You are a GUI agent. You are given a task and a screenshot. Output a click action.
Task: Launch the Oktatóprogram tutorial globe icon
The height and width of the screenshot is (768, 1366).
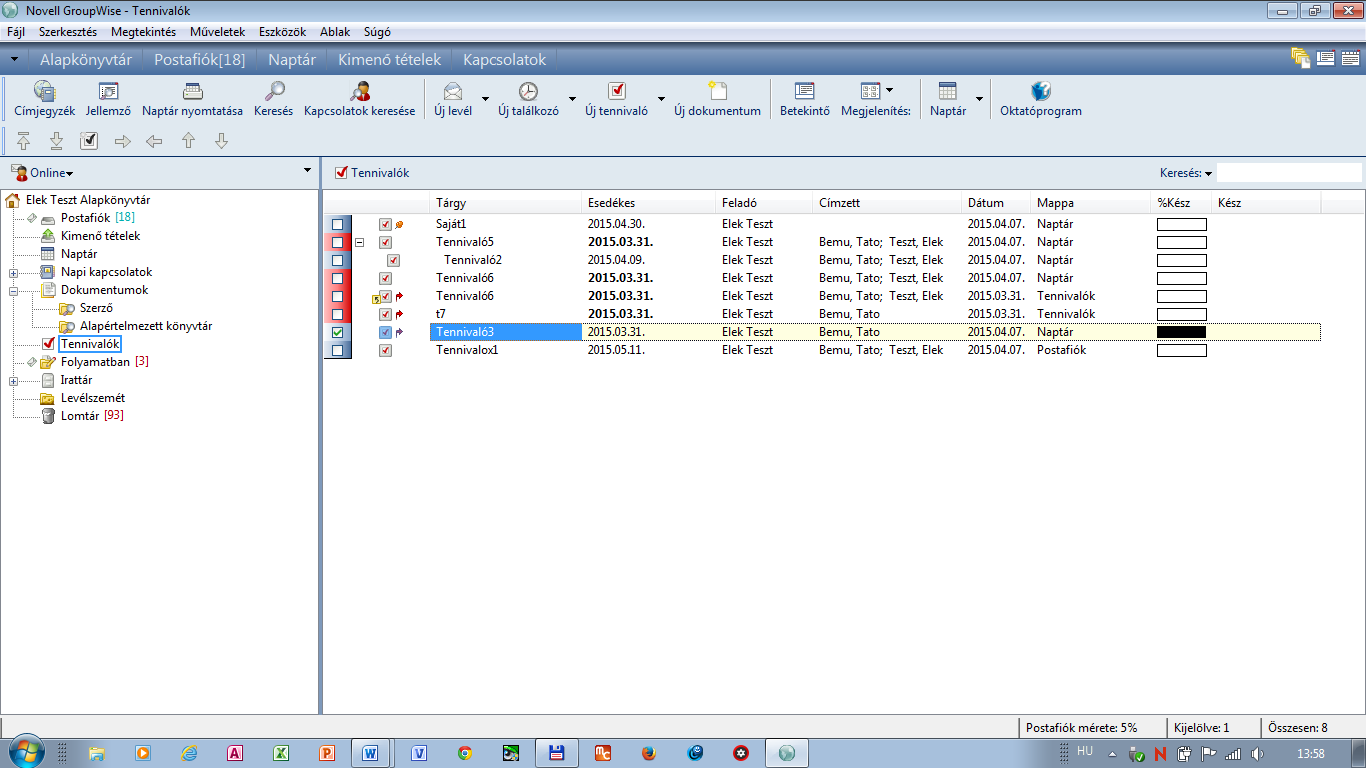tap(1041, 91)
